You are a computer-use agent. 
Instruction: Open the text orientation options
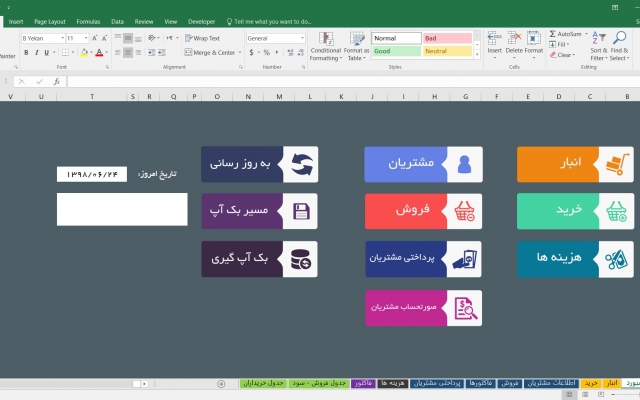(x=153, y=38)
